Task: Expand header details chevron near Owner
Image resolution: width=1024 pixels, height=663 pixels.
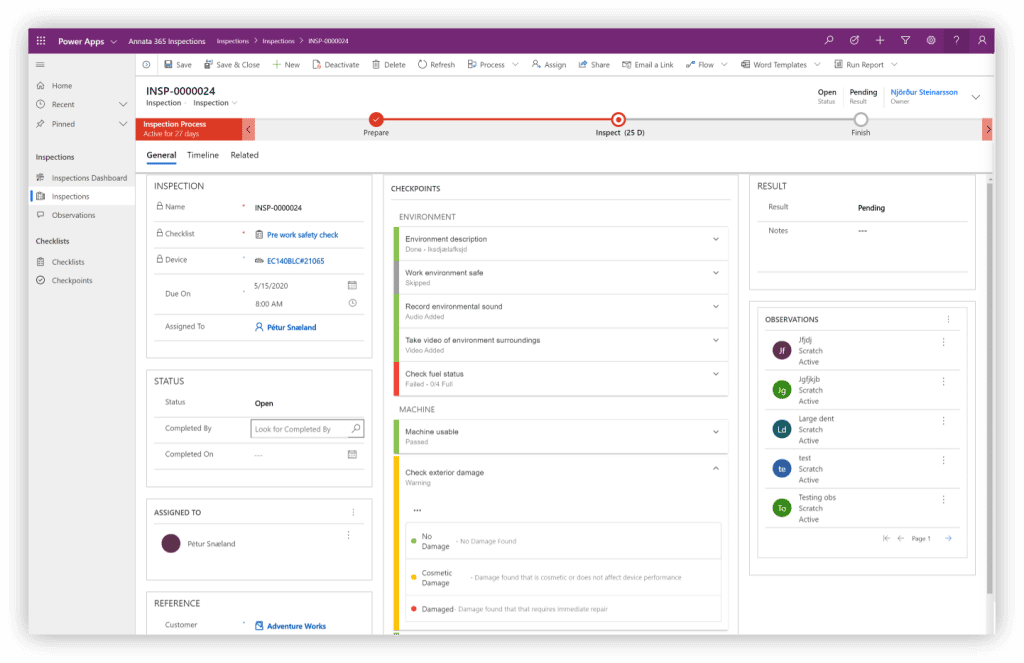Action: click(976, 97)
